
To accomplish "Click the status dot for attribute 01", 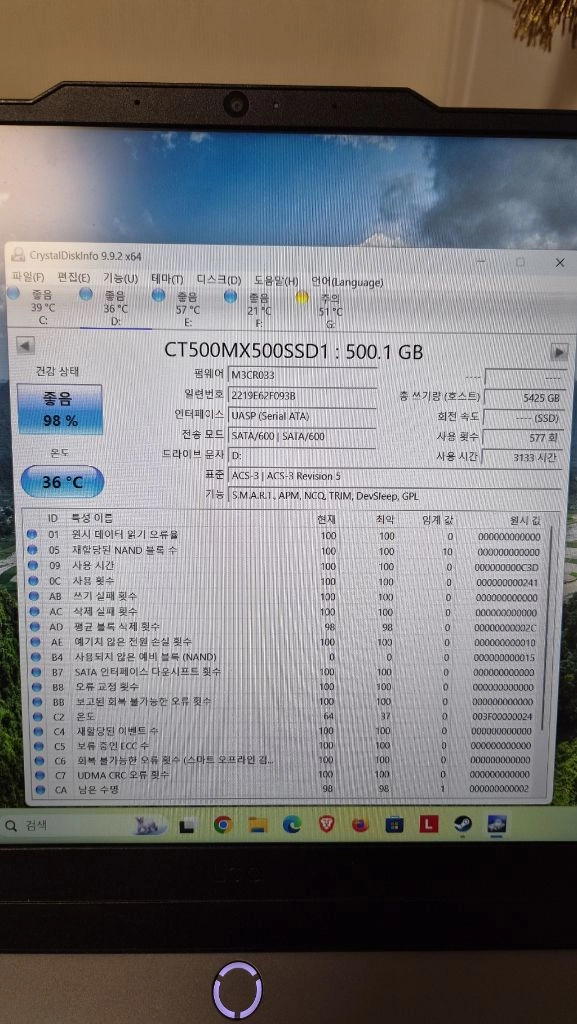I will (x=31, y=535).
